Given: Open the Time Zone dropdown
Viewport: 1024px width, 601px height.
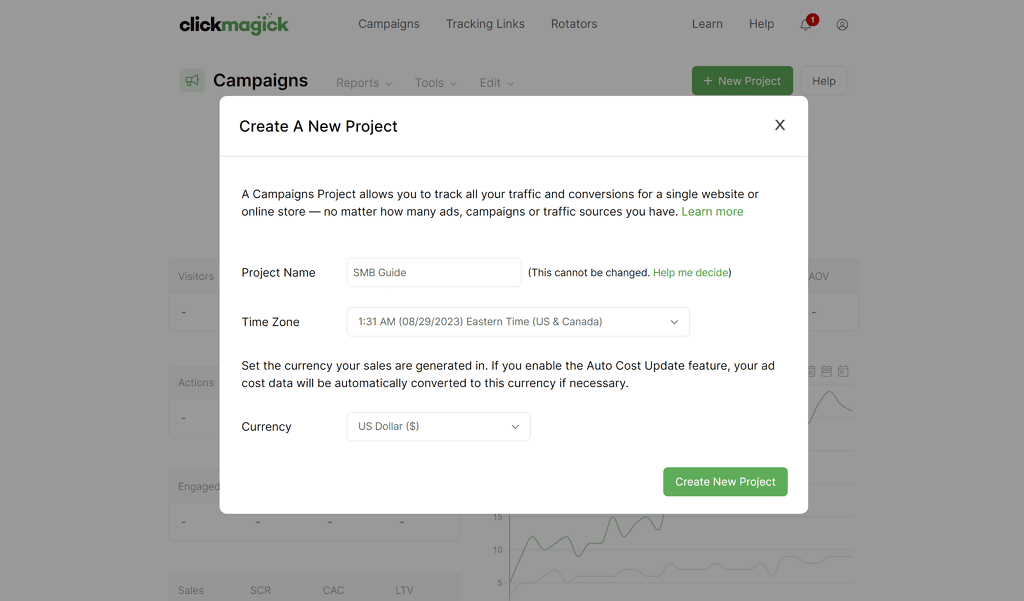Looking at the screenshot, I should [518, 322].
